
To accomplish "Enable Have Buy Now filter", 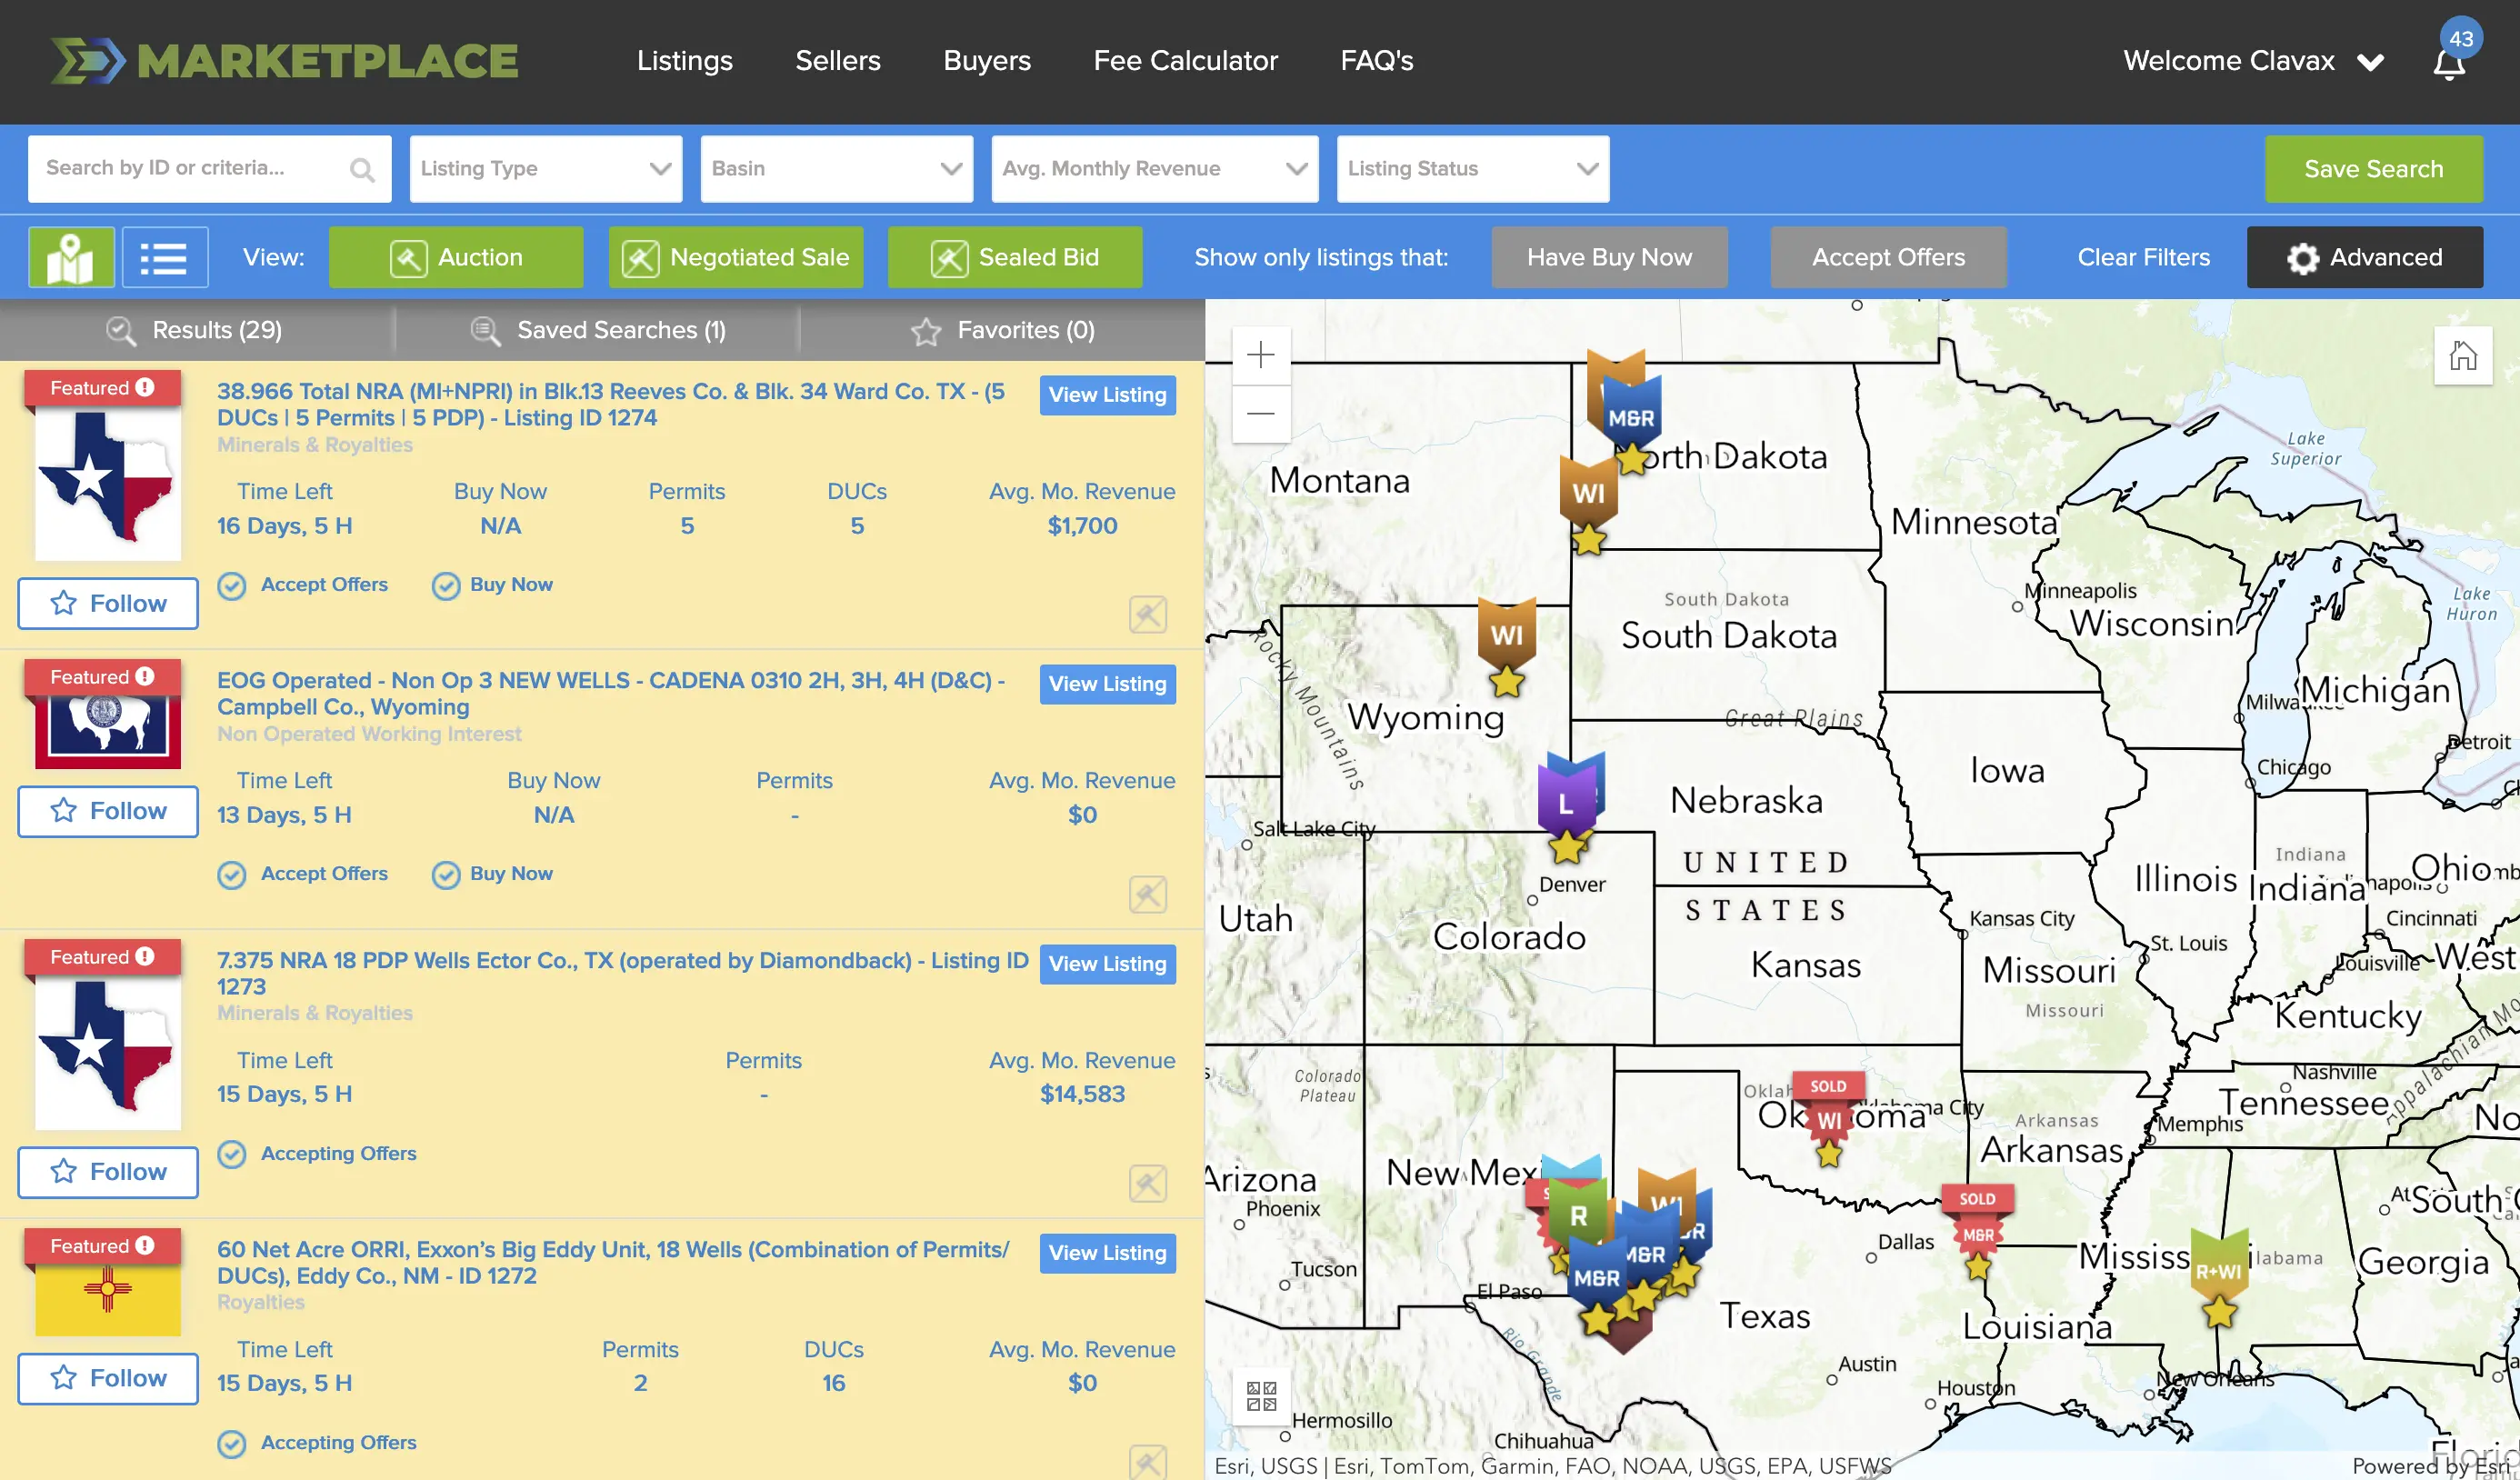I will 1608,257.
